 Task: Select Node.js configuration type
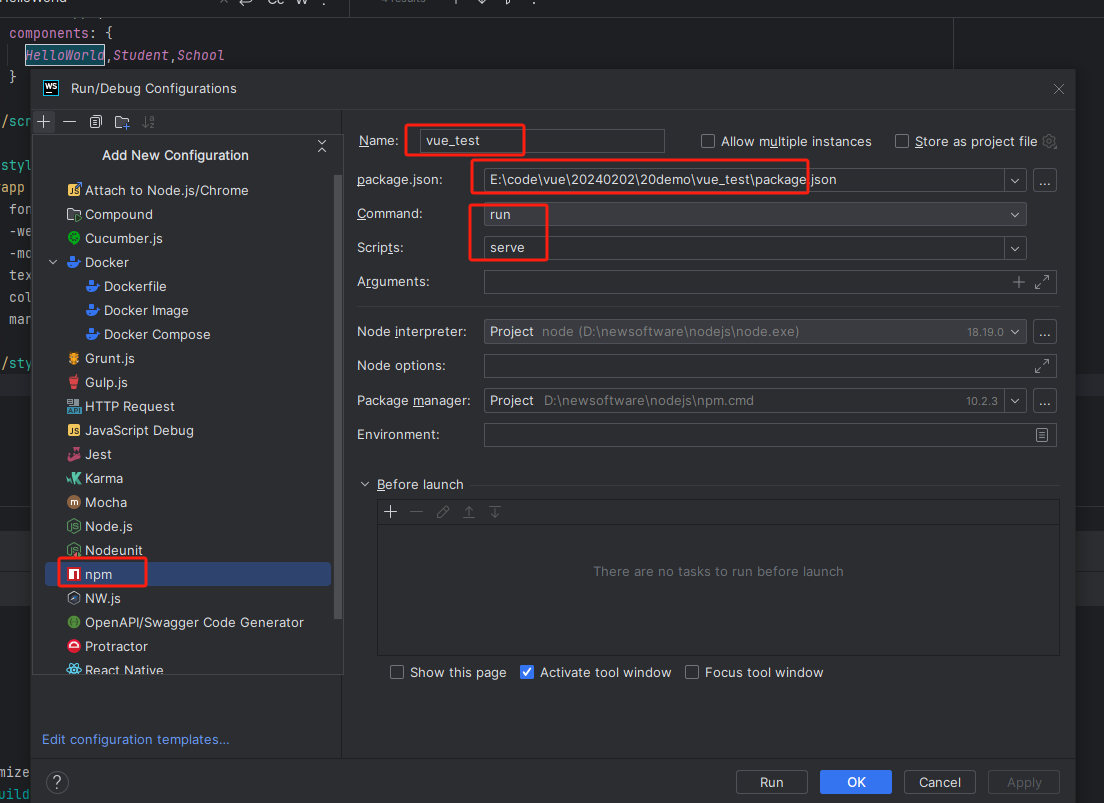(108, 526)
